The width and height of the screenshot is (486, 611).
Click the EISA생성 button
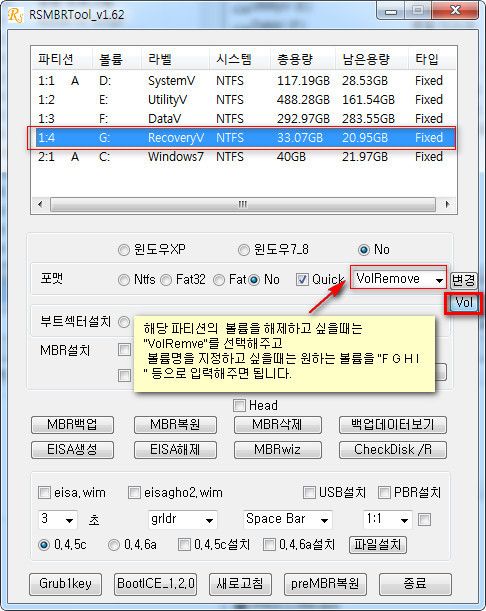click(x=72, y=450)
